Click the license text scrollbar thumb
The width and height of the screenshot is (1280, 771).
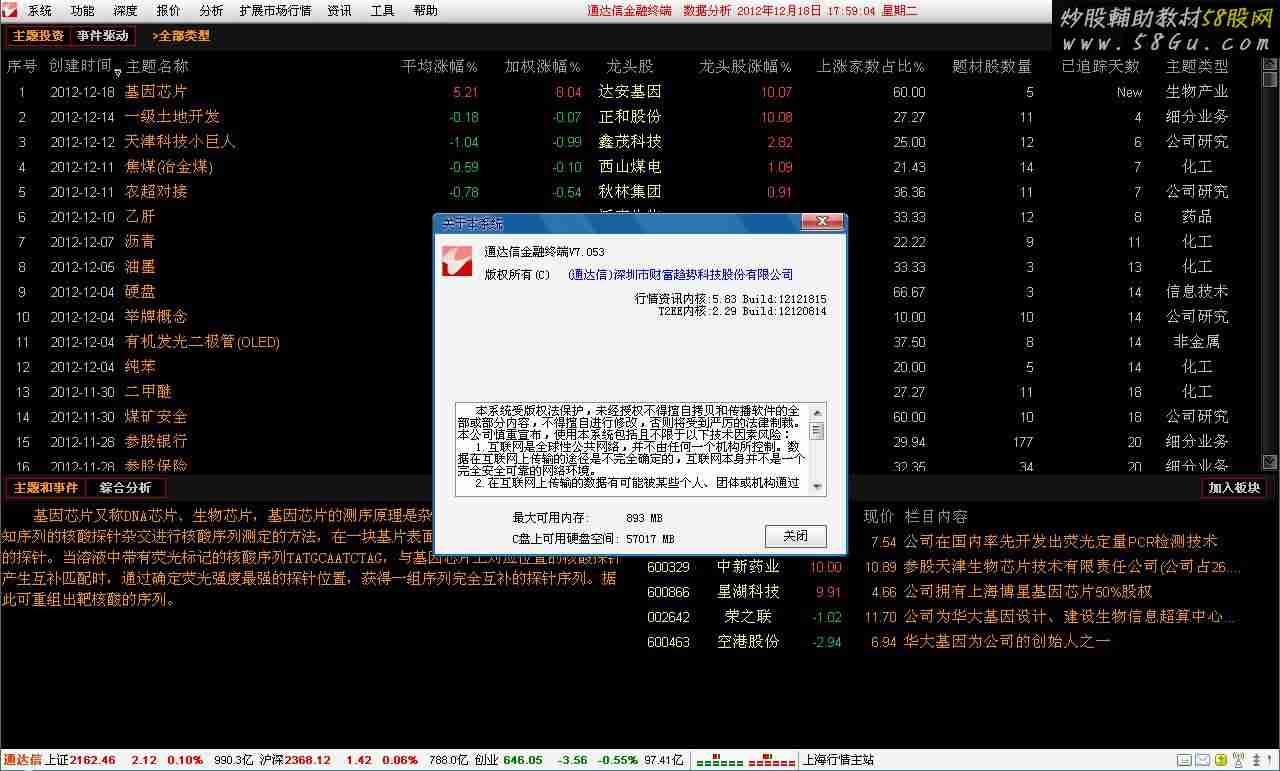point(817,431)
